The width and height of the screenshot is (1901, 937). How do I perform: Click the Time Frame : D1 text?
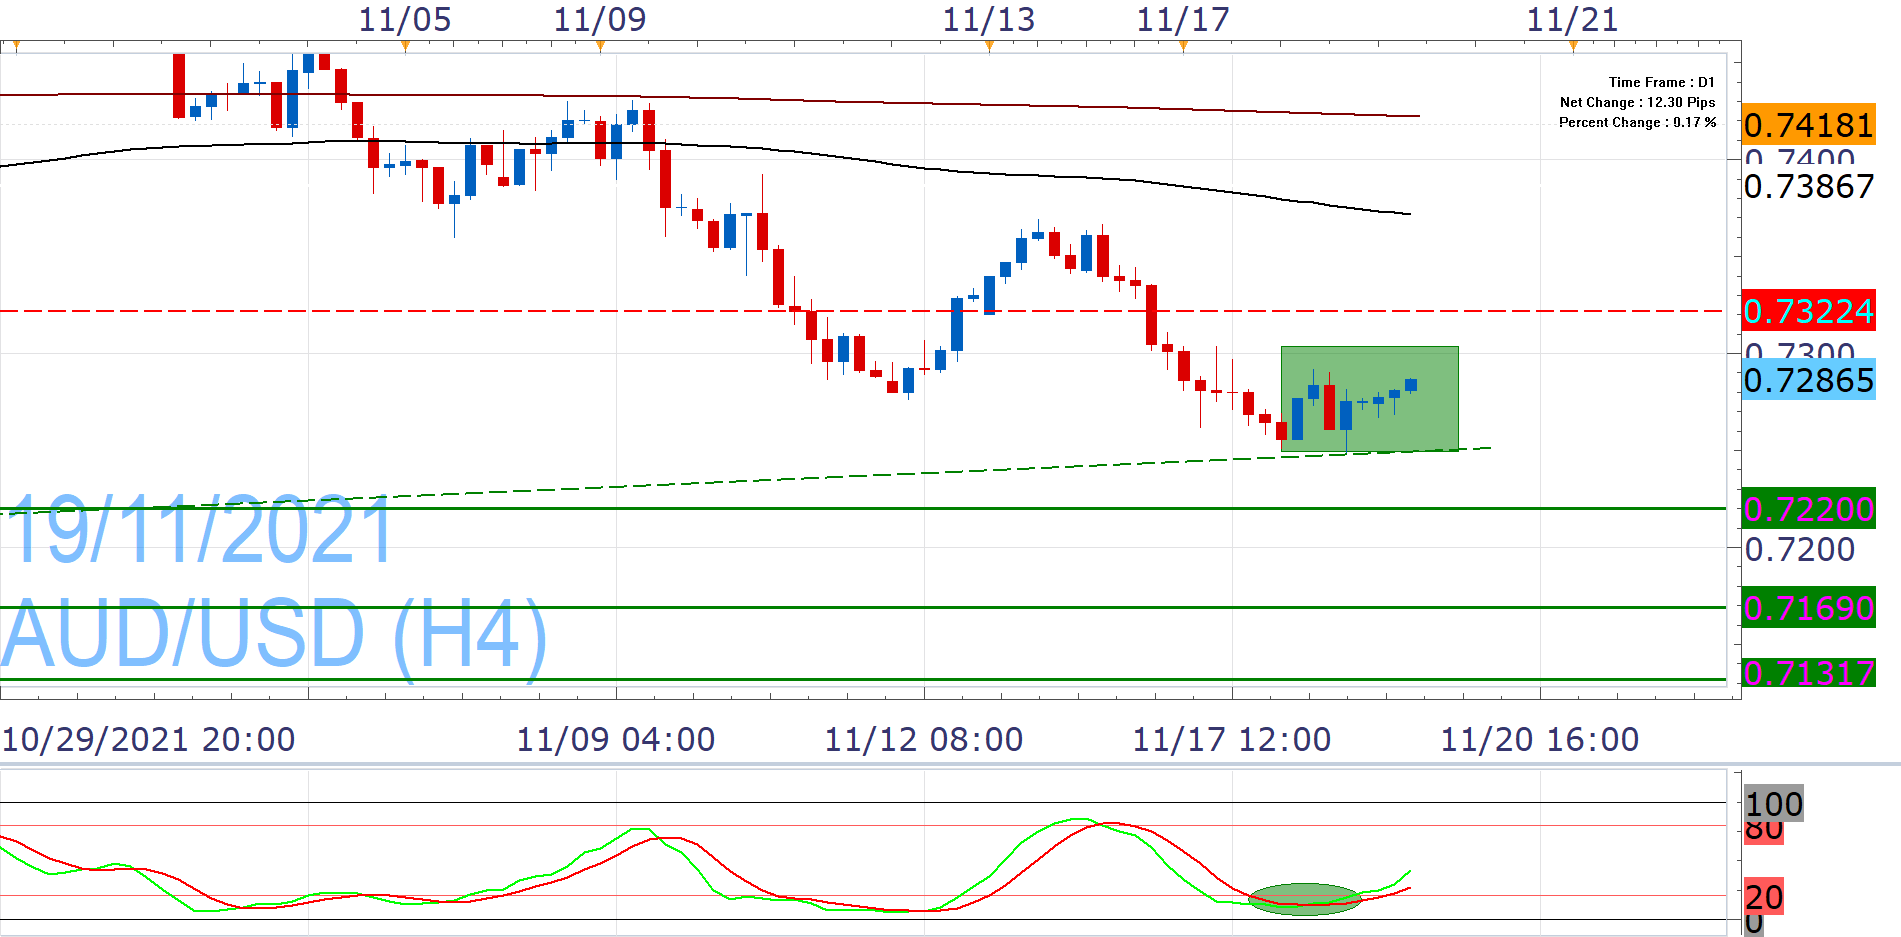click(1661, 82)
